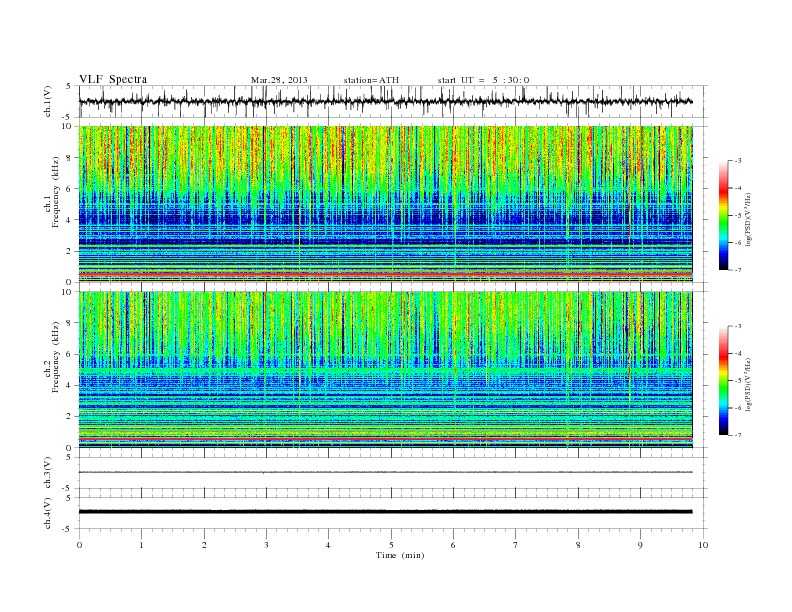The height and width of the screenshot is (612, 792).
Task: Click the time axis tick label "5"
Action: pyautogui.click(x=391, y=545)
